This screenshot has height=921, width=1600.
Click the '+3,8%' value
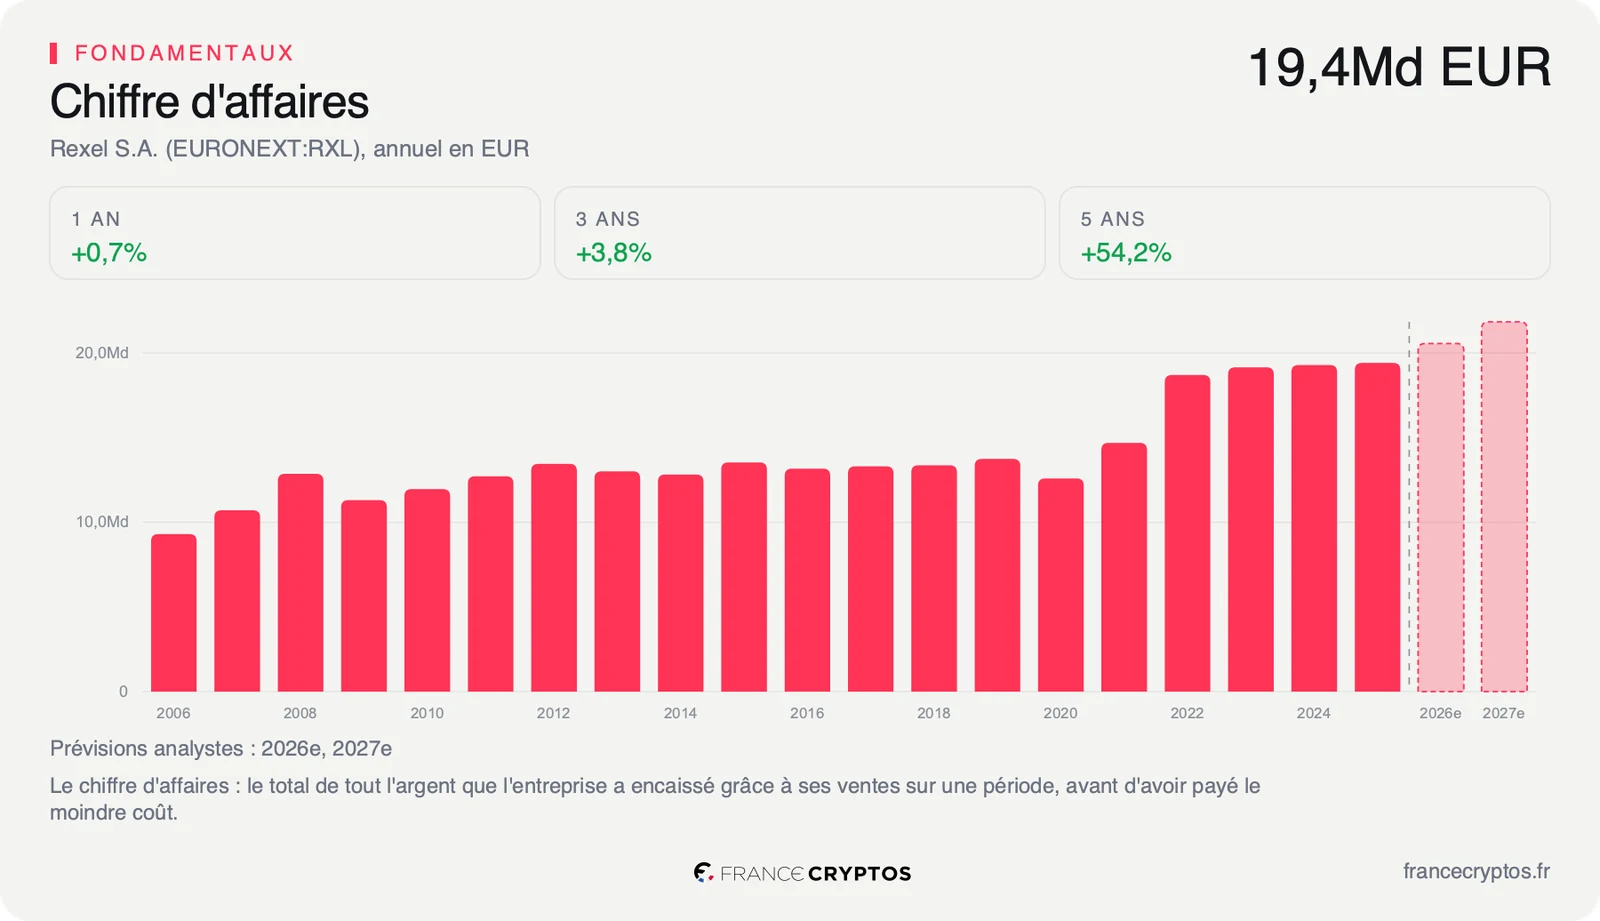tap(614, 253)
